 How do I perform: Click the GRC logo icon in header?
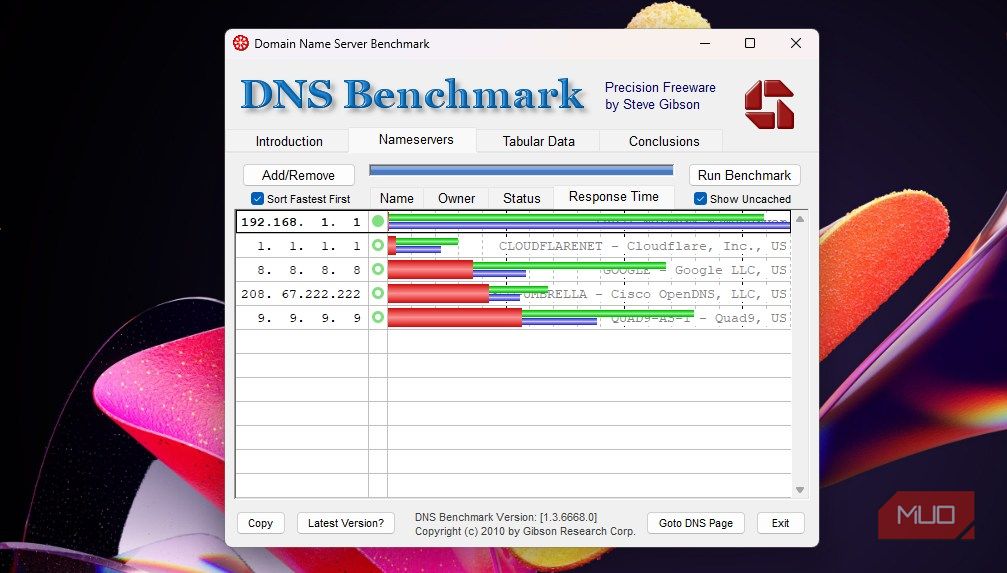click(769, 105)
